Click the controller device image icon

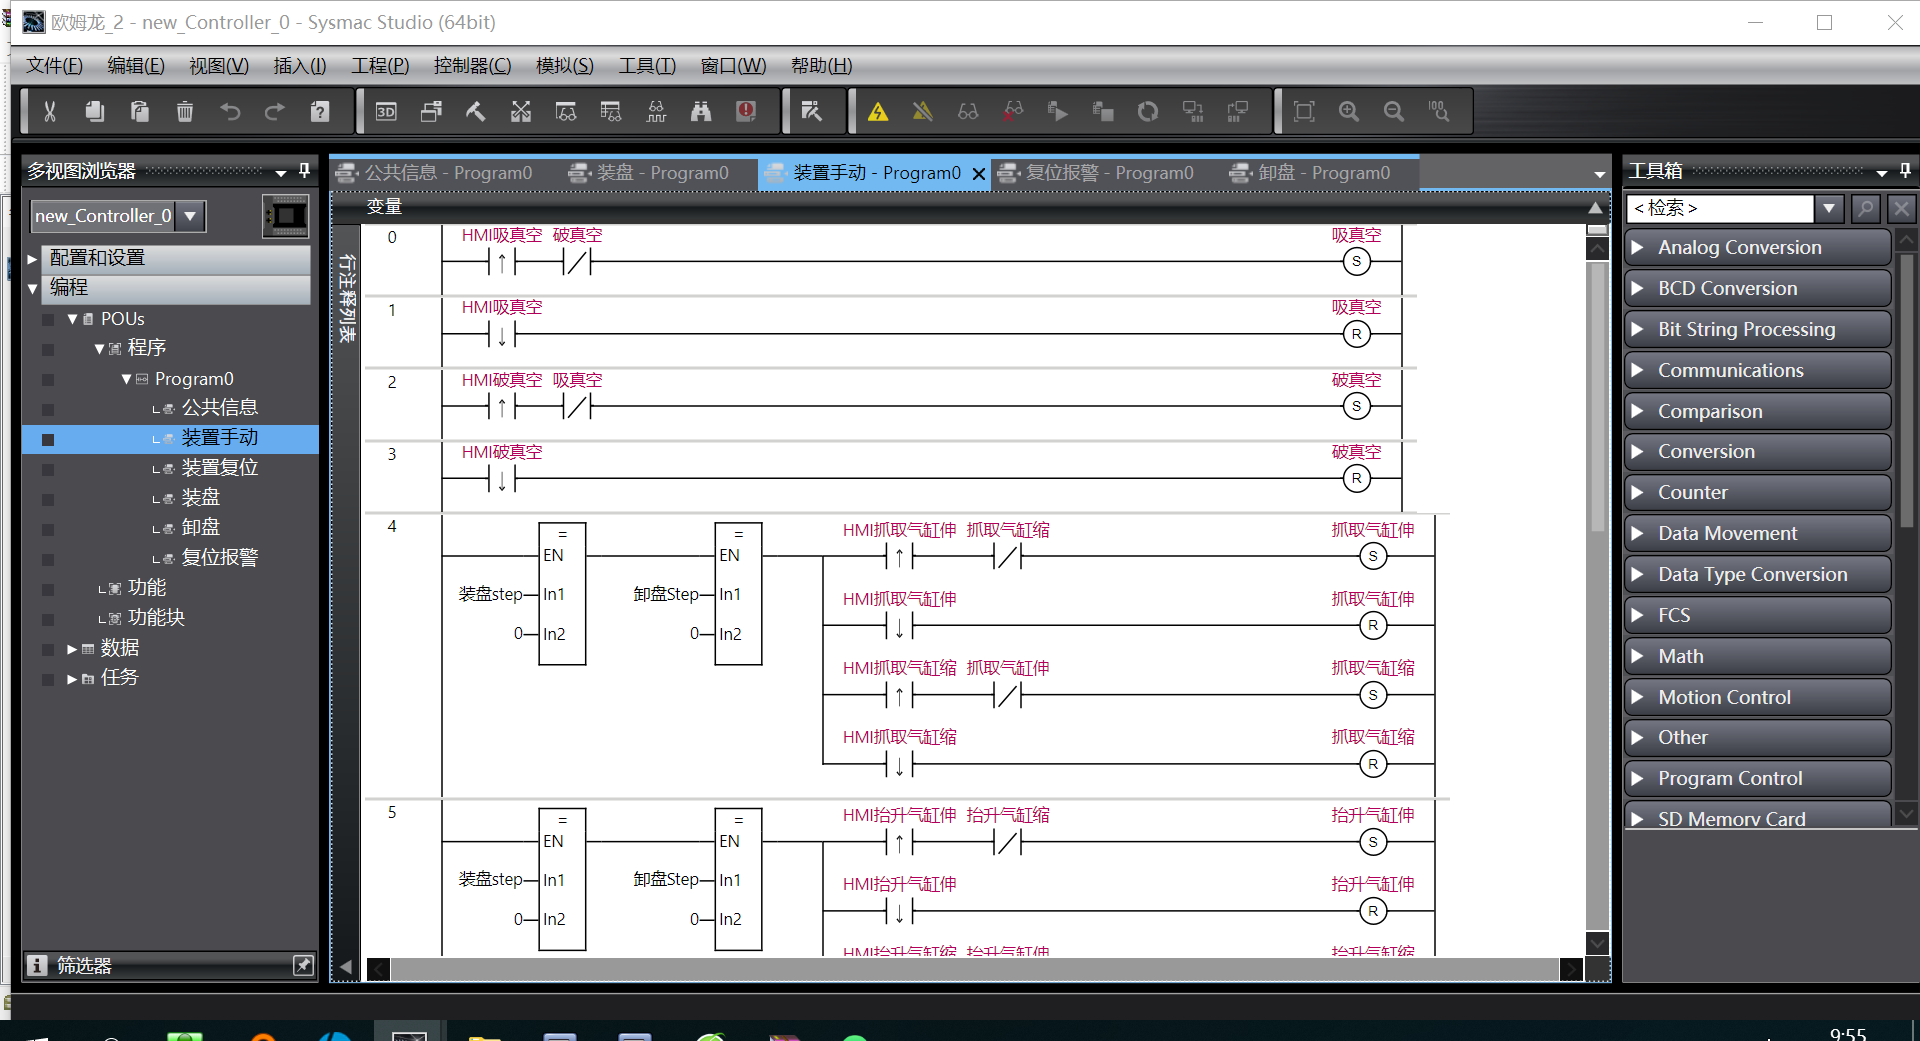click(286, 216)
